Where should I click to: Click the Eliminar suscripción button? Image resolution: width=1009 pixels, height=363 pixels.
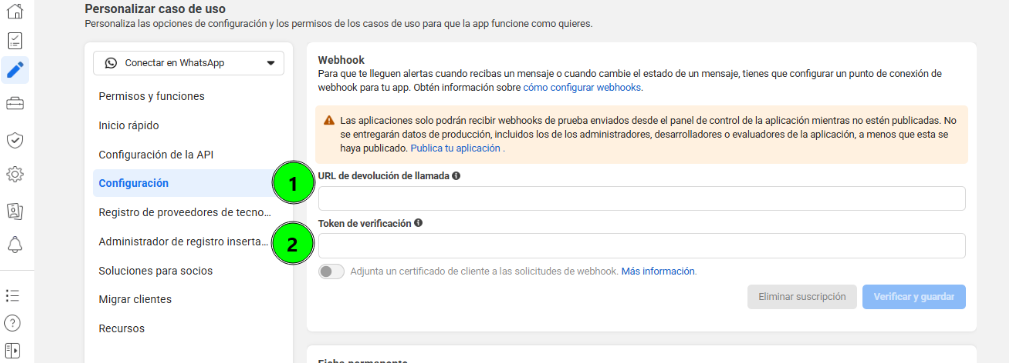click(802, 297)
